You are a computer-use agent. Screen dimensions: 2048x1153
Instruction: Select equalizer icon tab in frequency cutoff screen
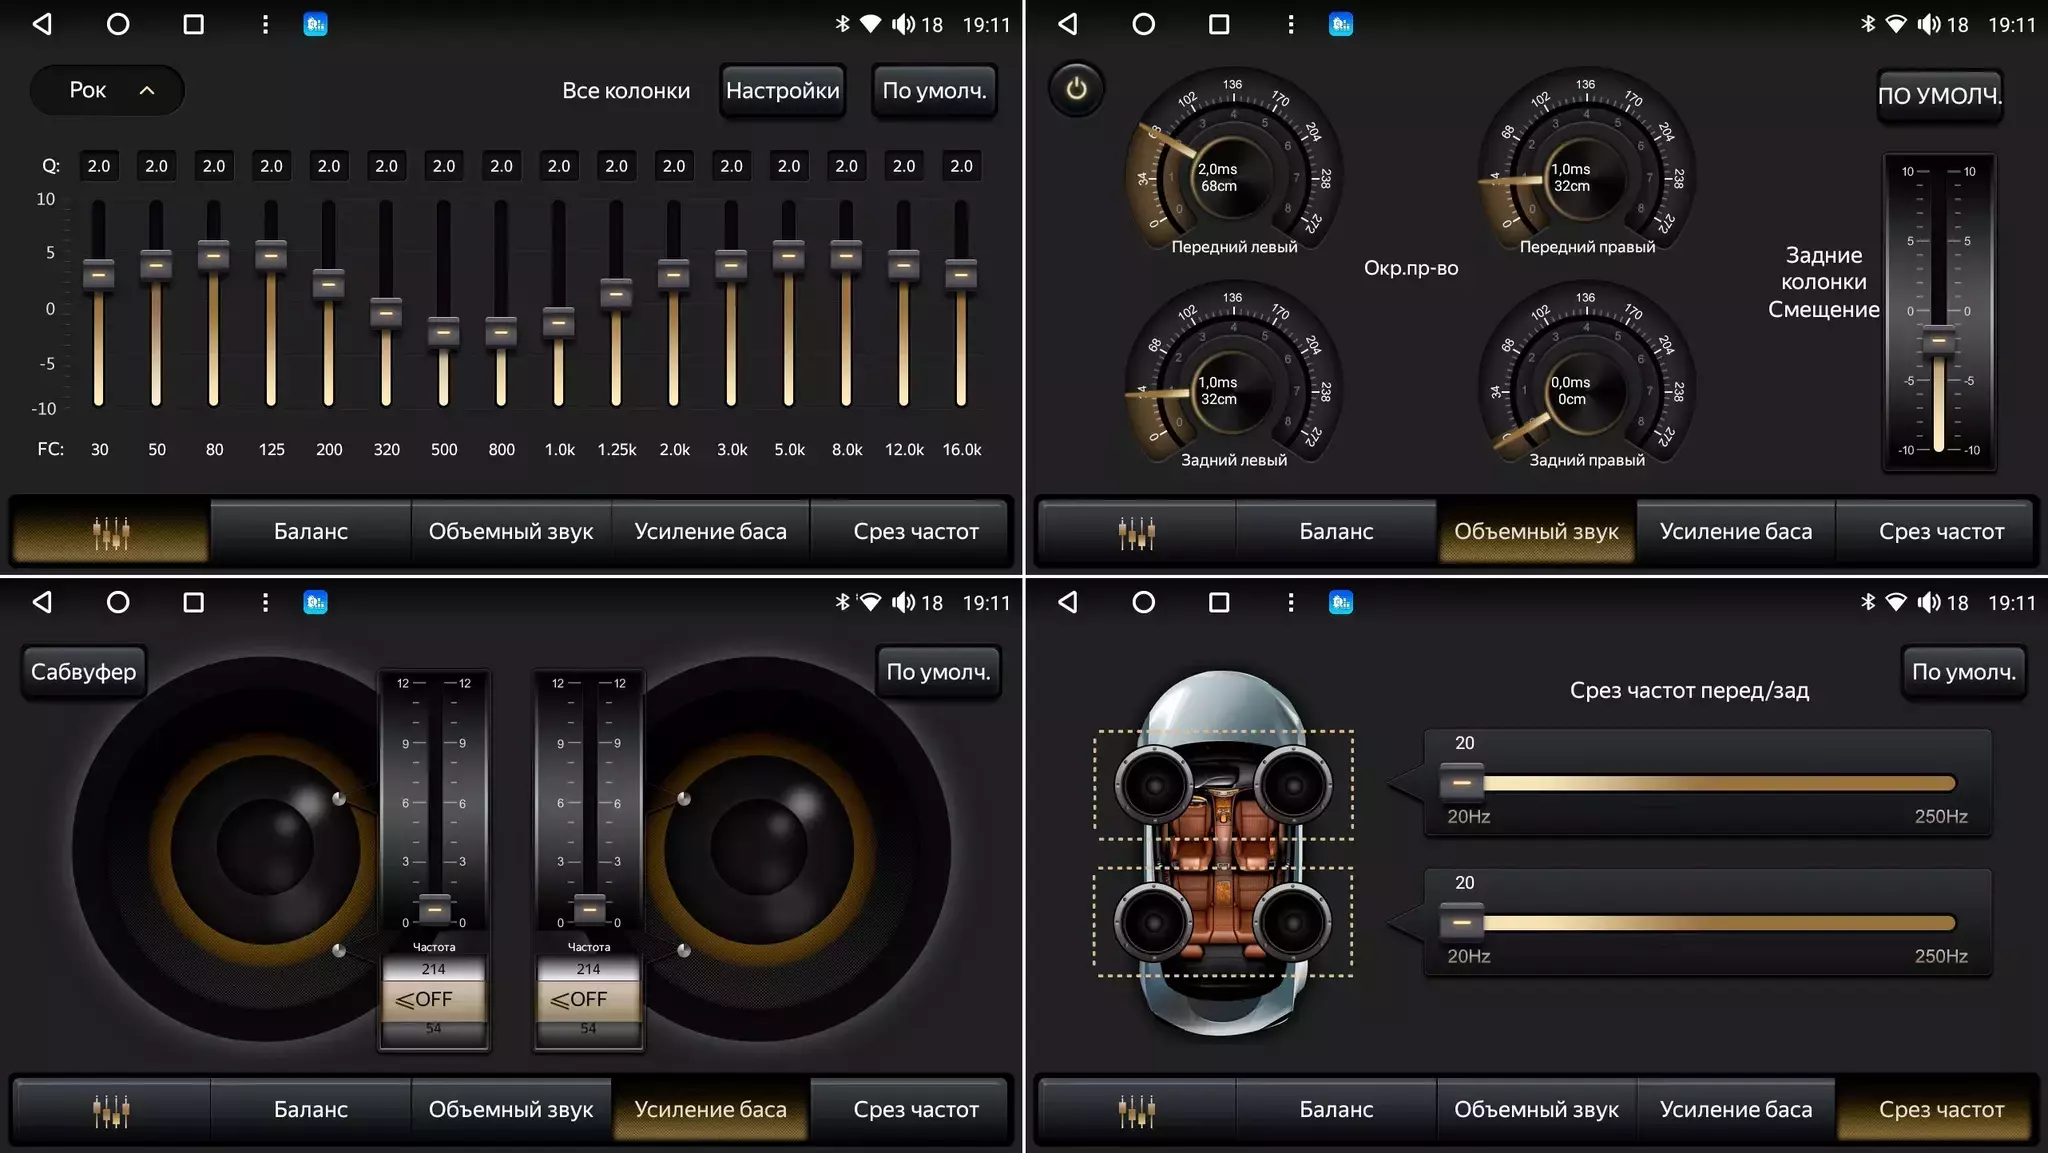pos(1136,1110)
